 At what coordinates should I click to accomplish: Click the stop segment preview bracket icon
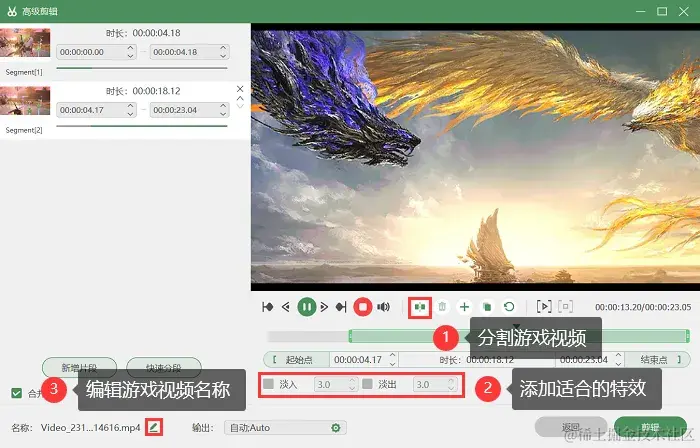(566, 307)
